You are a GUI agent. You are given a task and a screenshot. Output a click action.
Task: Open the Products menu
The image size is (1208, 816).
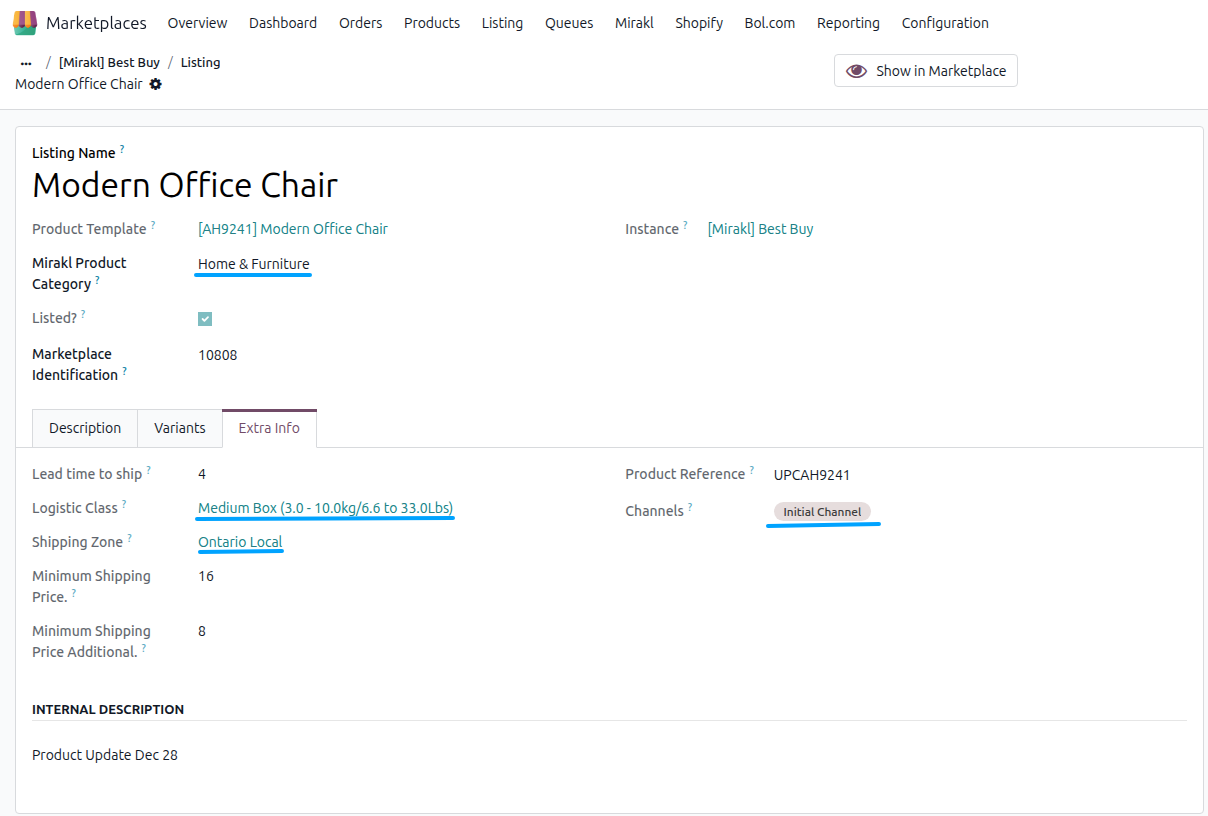click(x=432, y=22)
